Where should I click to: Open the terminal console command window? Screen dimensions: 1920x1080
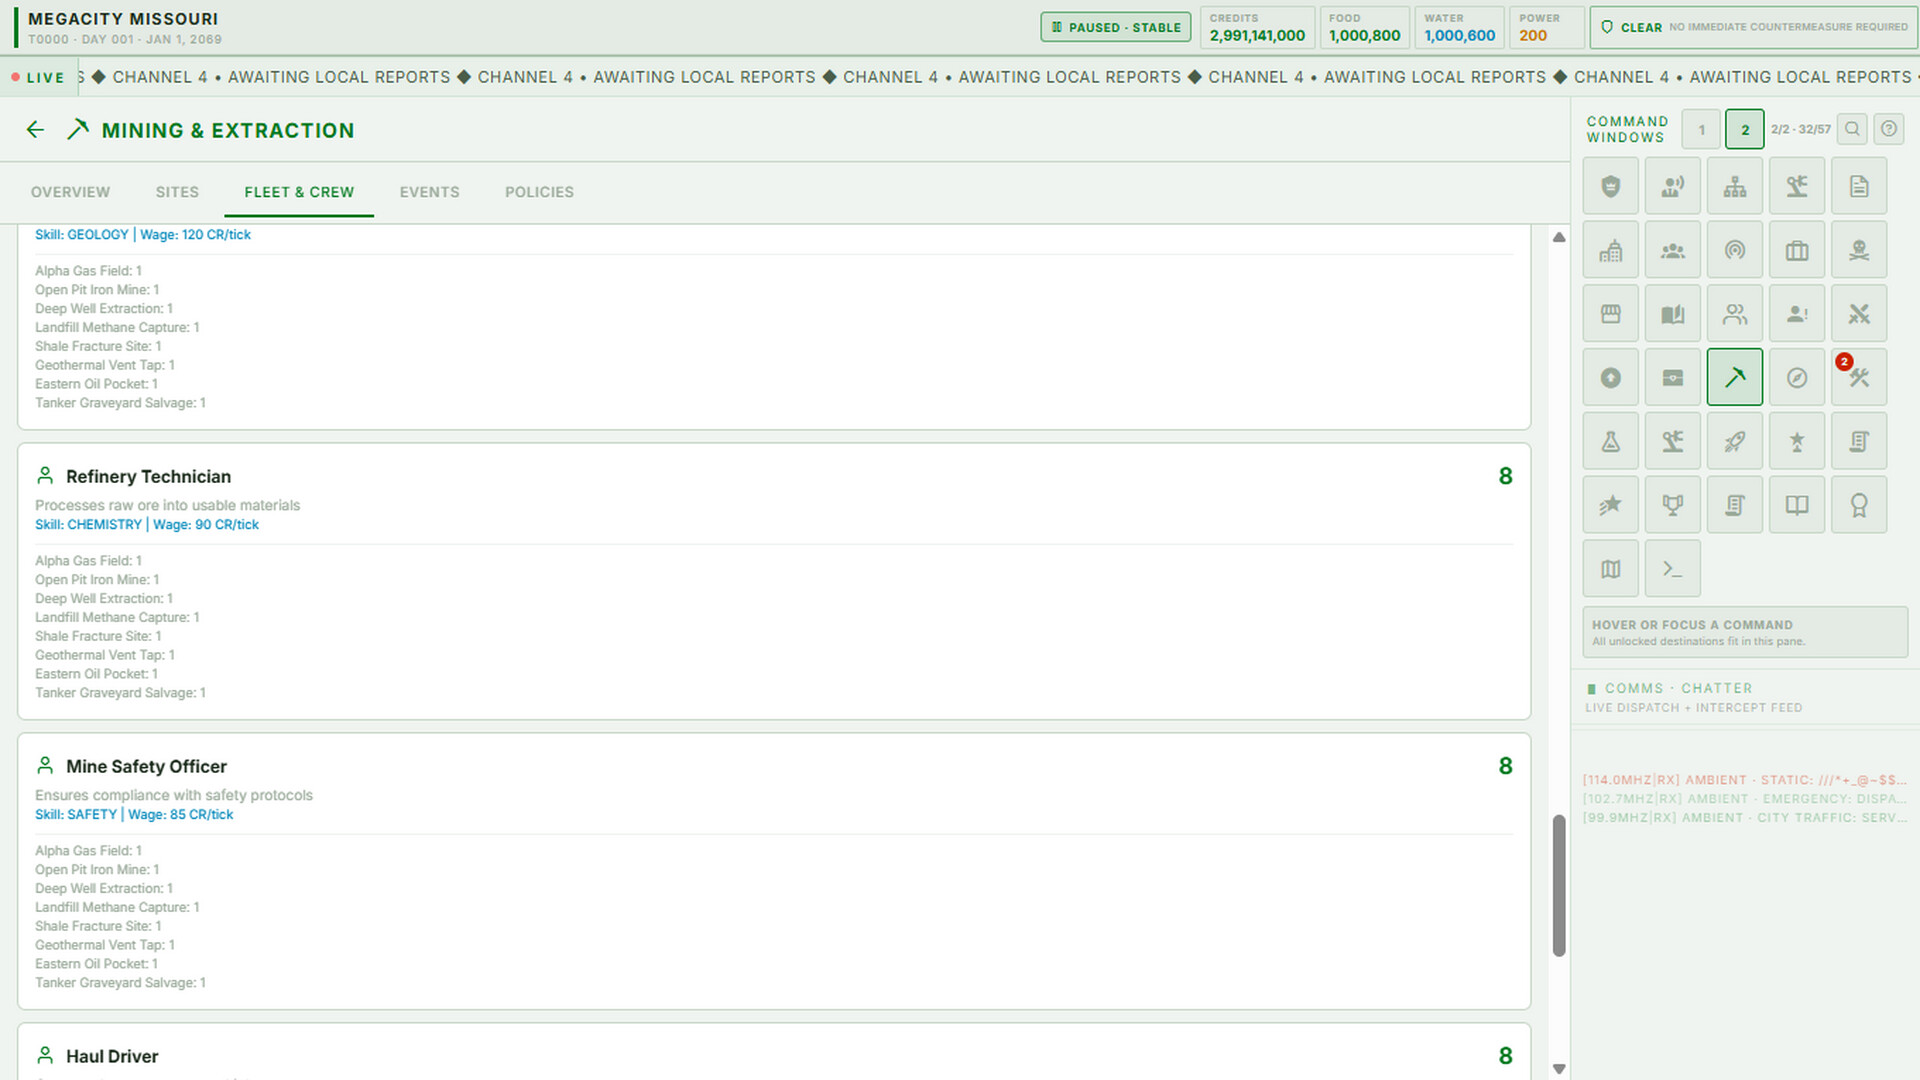click(x=1673, y=569)
